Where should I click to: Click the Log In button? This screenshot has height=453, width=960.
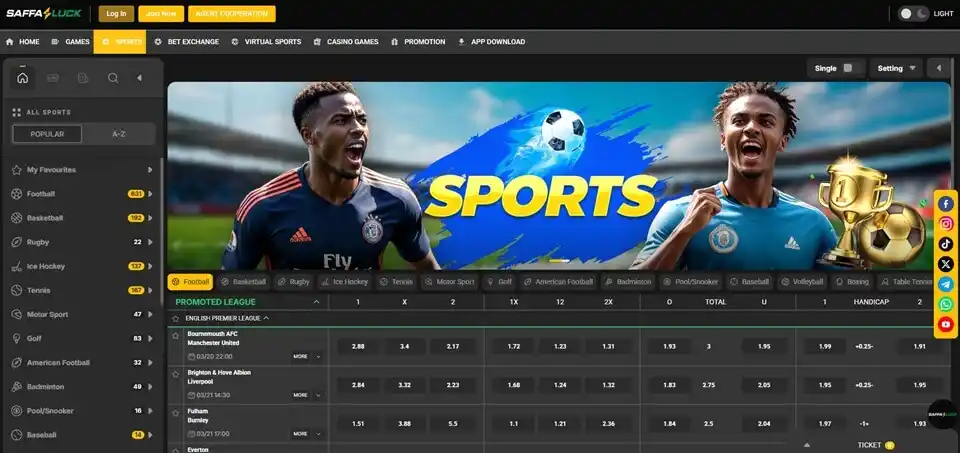point(116,13)
